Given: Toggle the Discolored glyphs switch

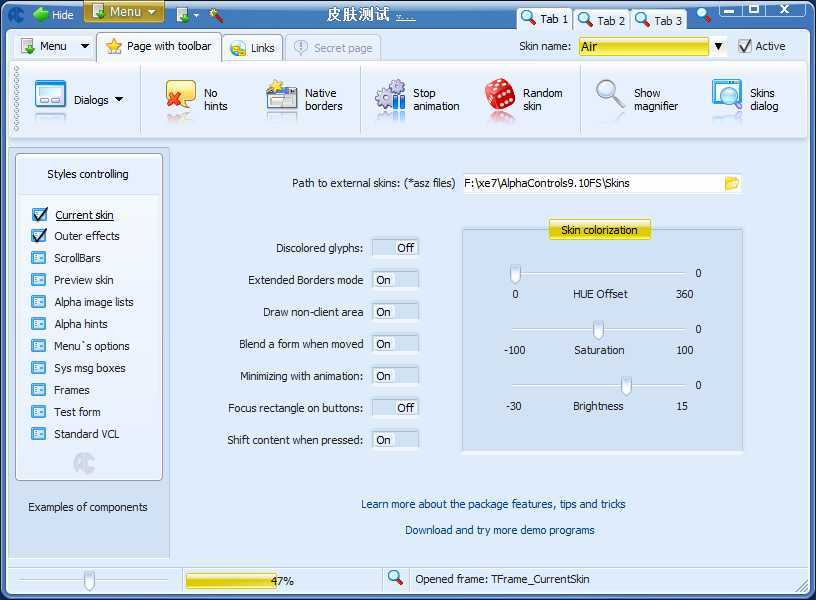Looking at the screenshot, I should (395, 248).
